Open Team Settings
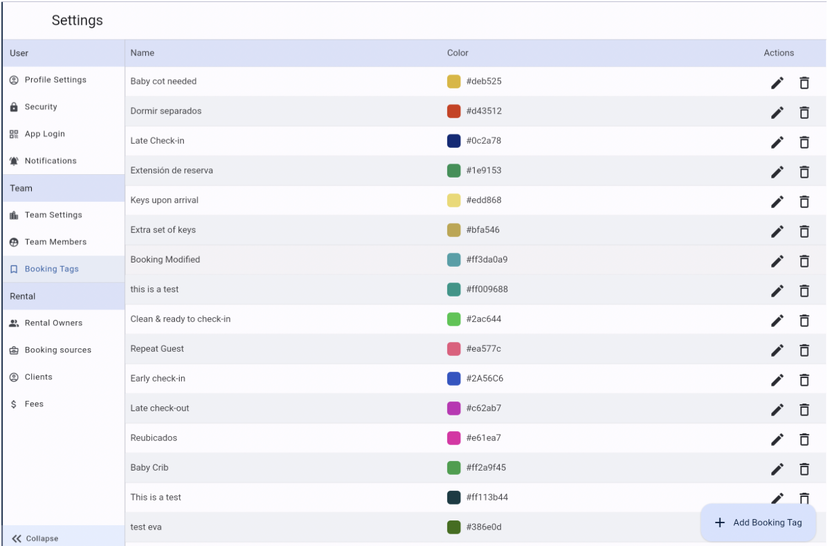Image resolution: width=828 pixels, height=546 pixels. click(64, 215)
